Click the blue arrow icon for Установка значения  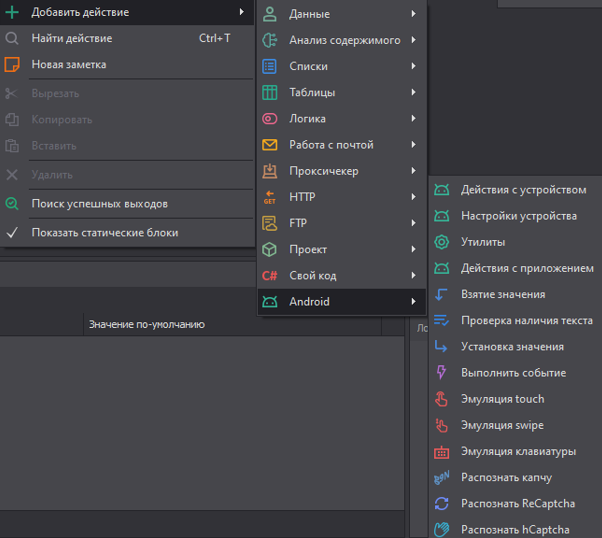coord(442,346)
